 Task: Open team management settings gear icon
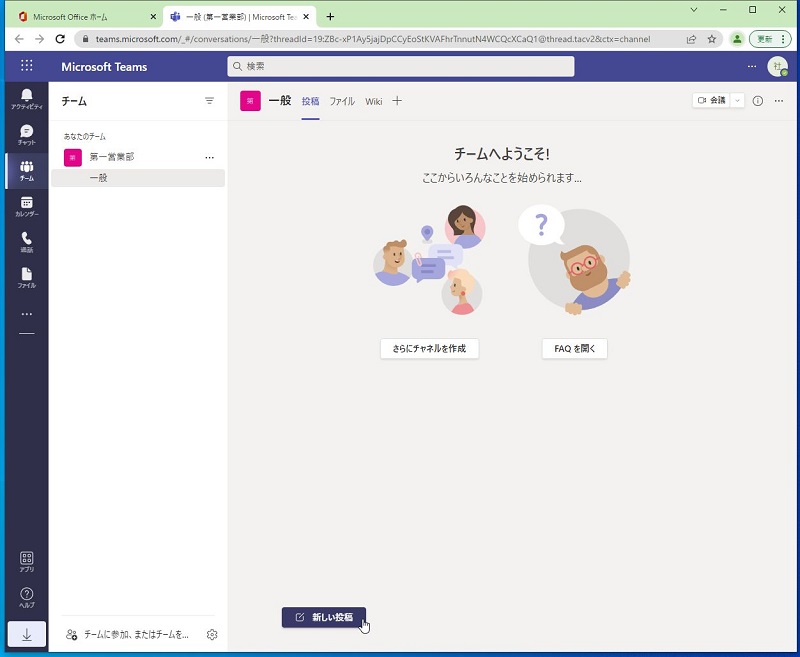(x=212, y=634)
